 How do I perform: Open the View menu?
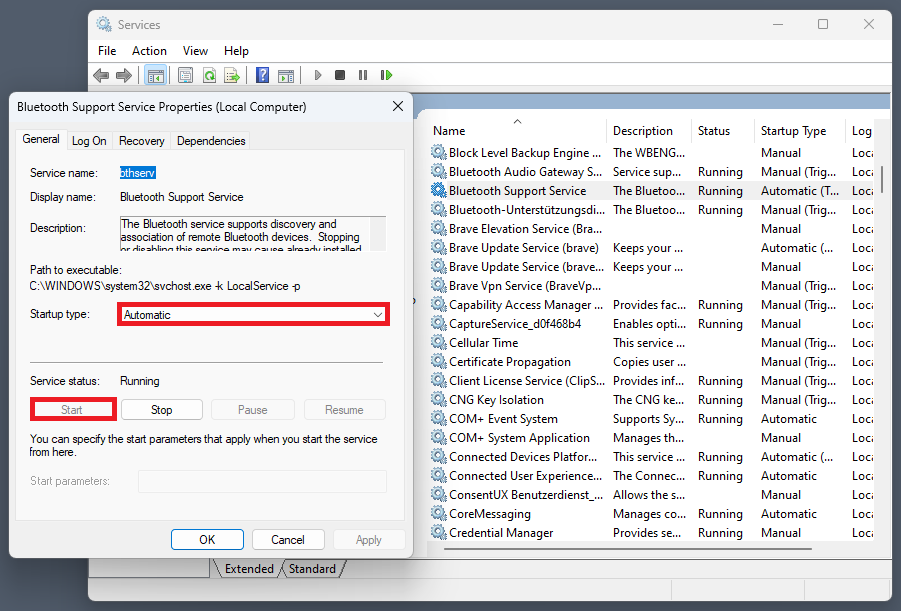click(195, 51)
